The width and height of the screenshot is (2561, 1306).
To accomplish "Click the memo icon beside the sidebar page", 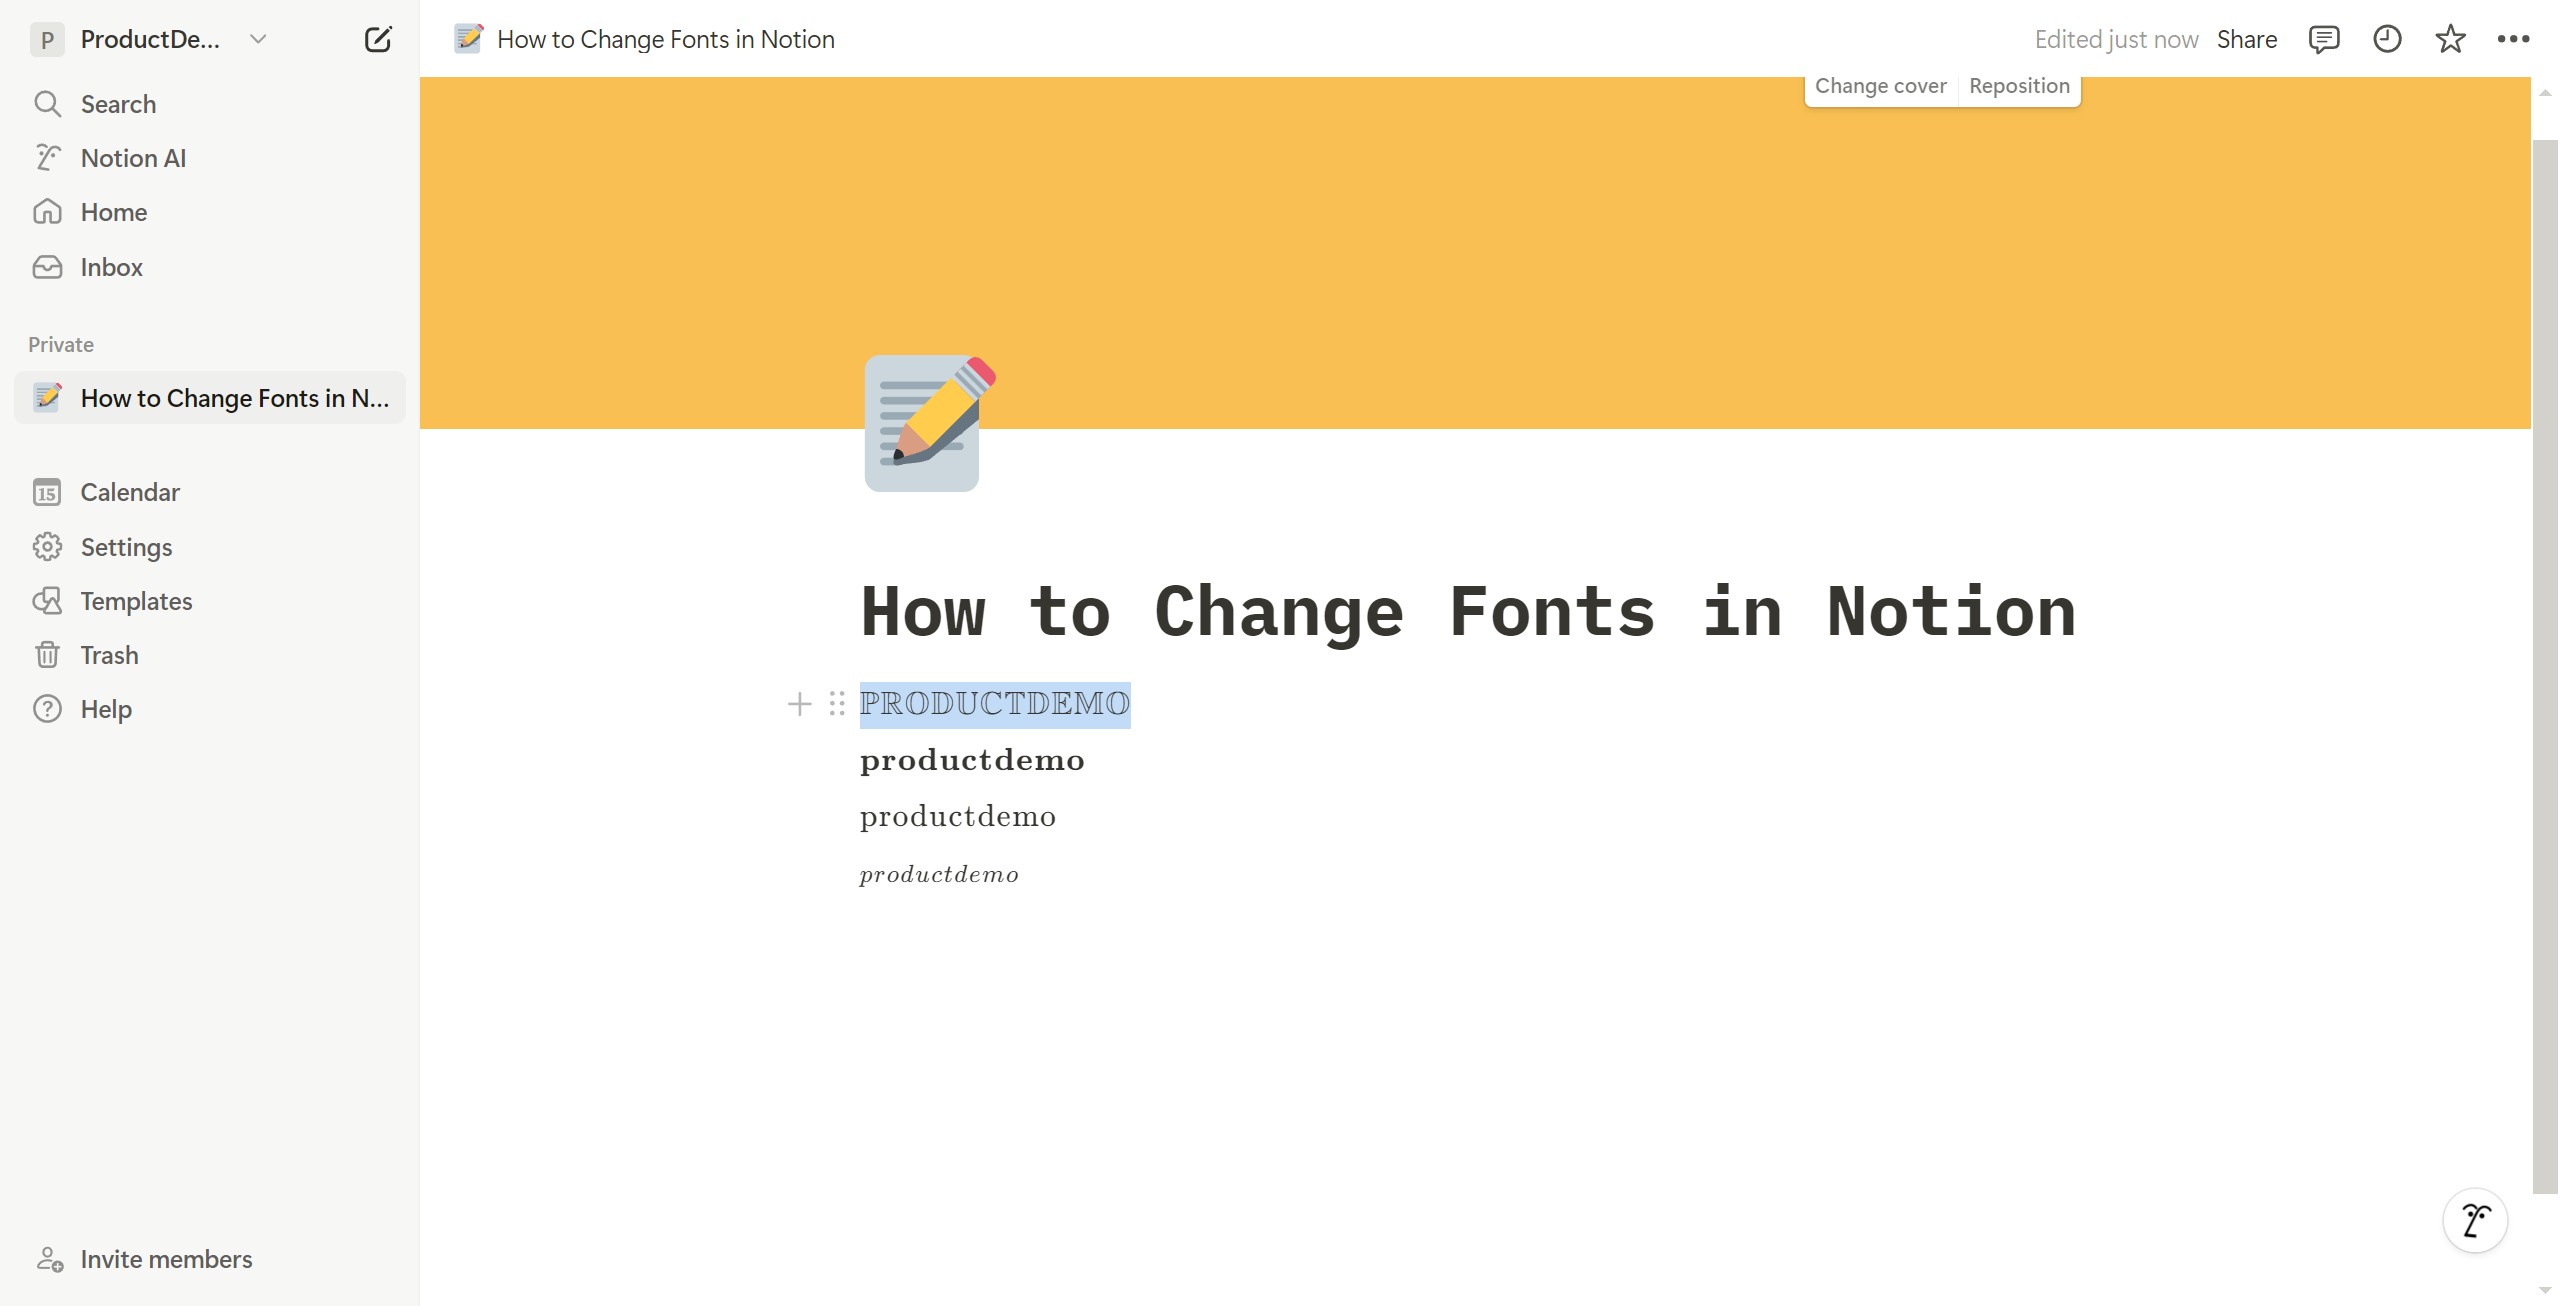I will (x=47, y=398).
